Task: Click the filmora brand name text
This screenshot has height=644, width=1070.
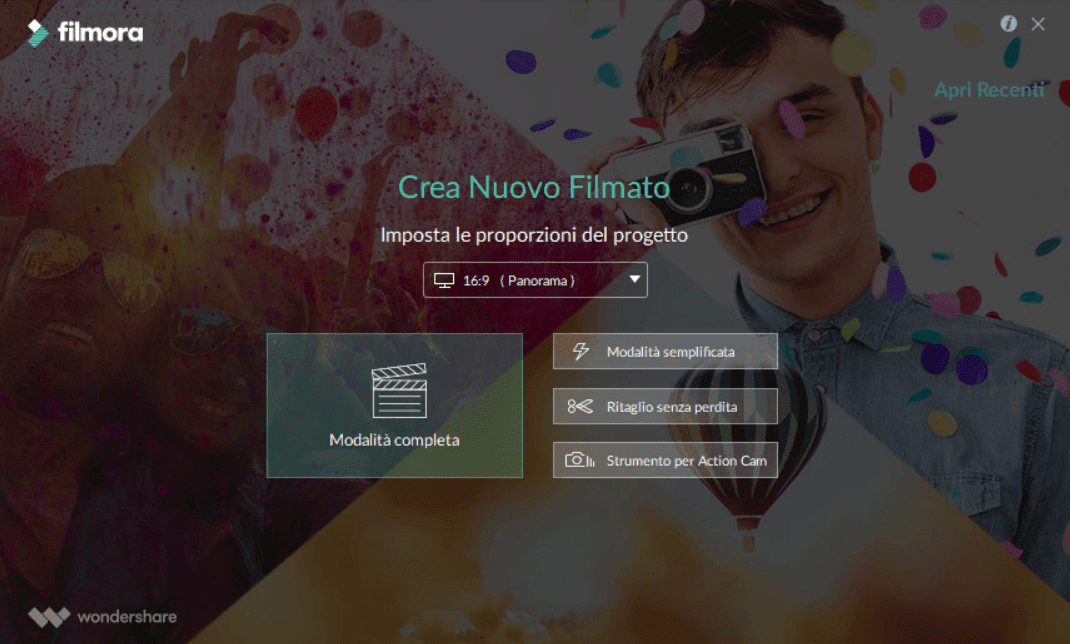Action: click(x=100, y=32)
